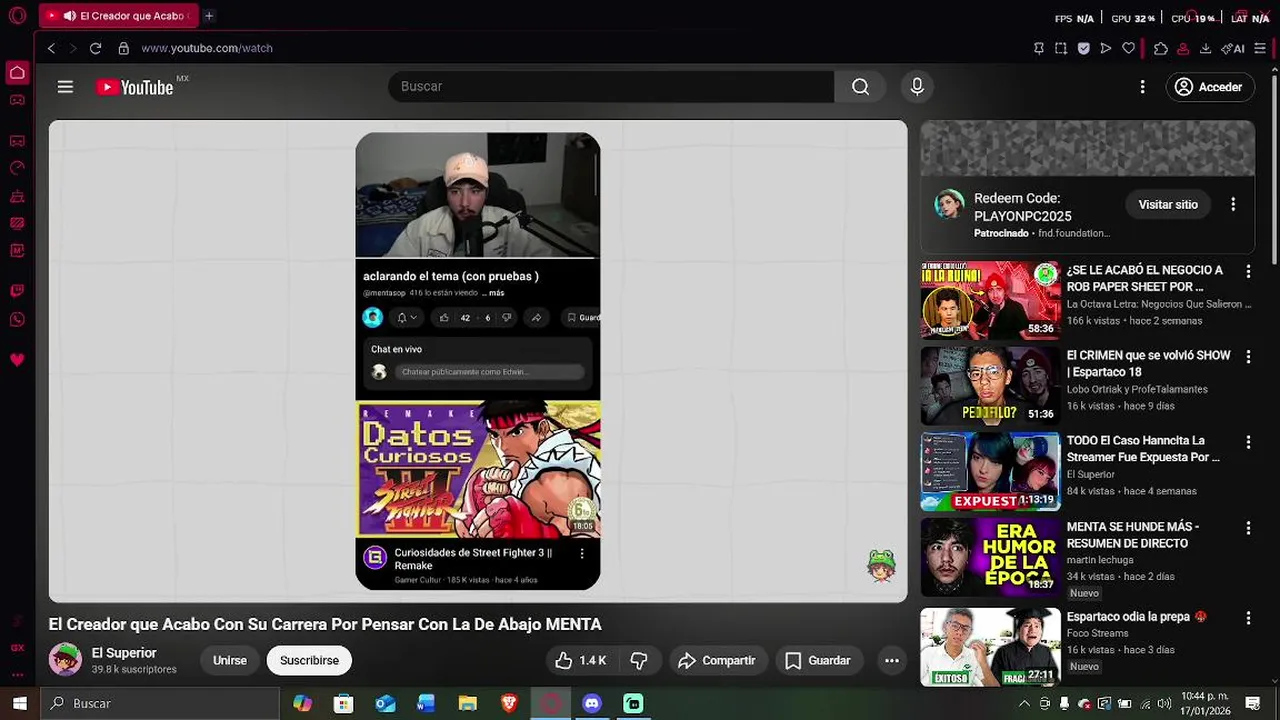This screenshot has height=720, width=1280.
Task: Open Opera GX menu logo at top-left
Action: click(x=17, y=16)
